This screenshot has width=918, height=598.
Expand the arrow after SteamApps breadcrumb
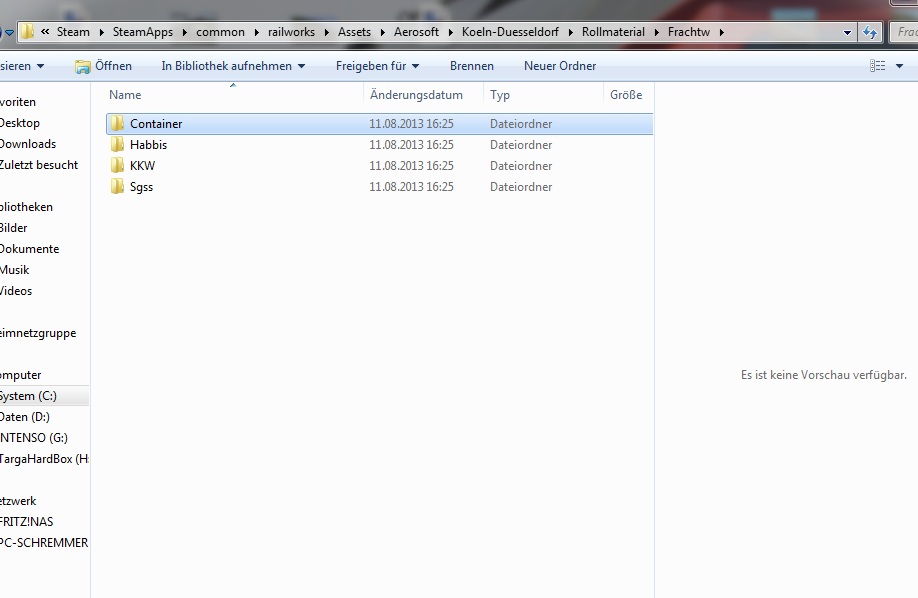click(184, 32)
